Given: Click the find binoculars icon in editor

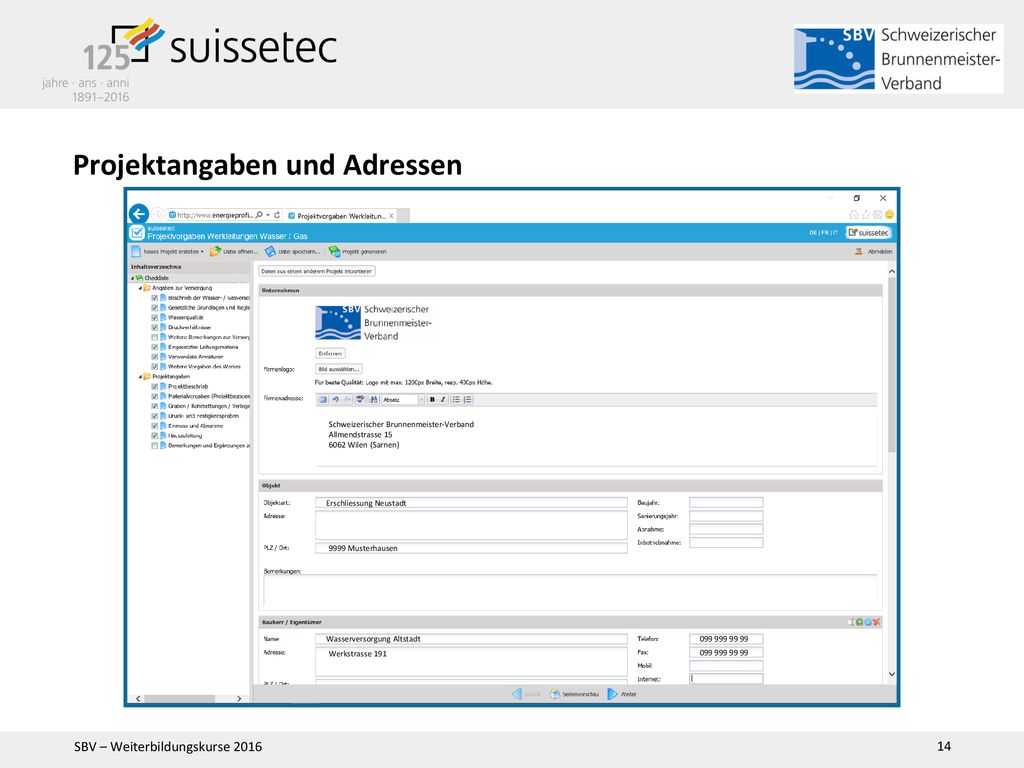Looking at the screenshot, I should coord(373,400).
